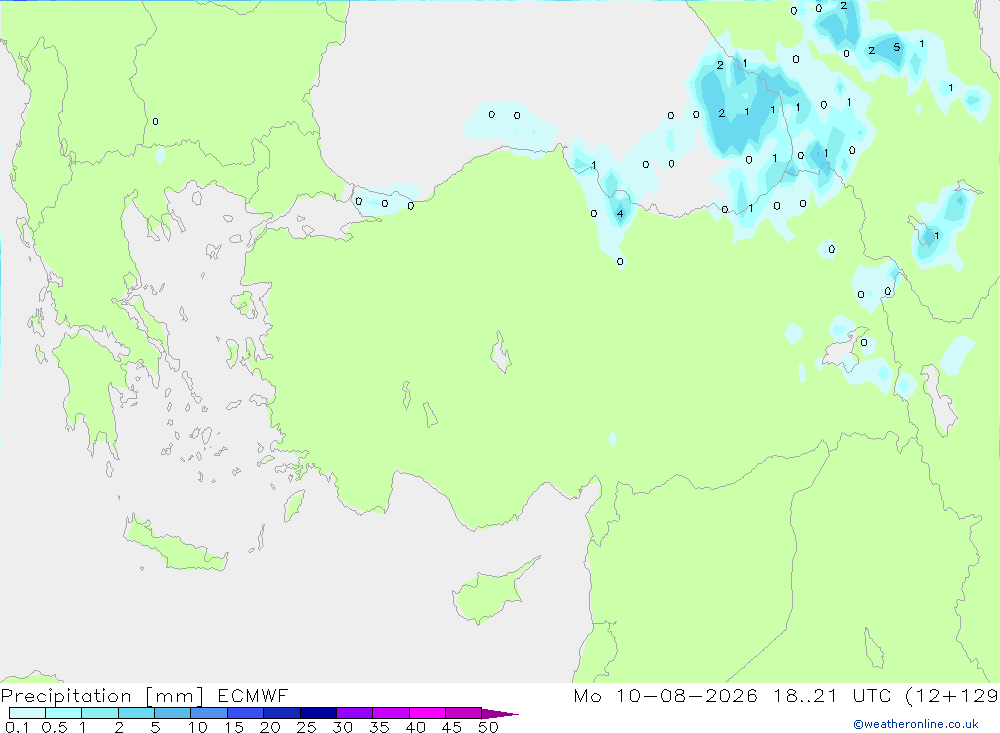Click the precipitation value "4" on the map
The height and width of the screenshot is (733, 1000).
[x=620, y=214]
